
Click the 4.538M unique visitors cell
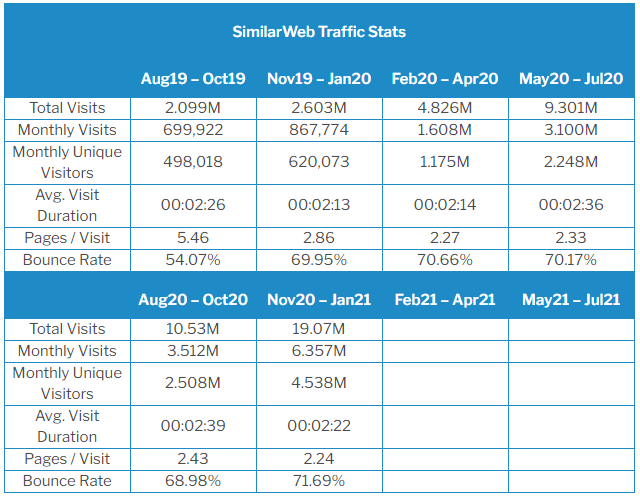(x=320, y=383)
